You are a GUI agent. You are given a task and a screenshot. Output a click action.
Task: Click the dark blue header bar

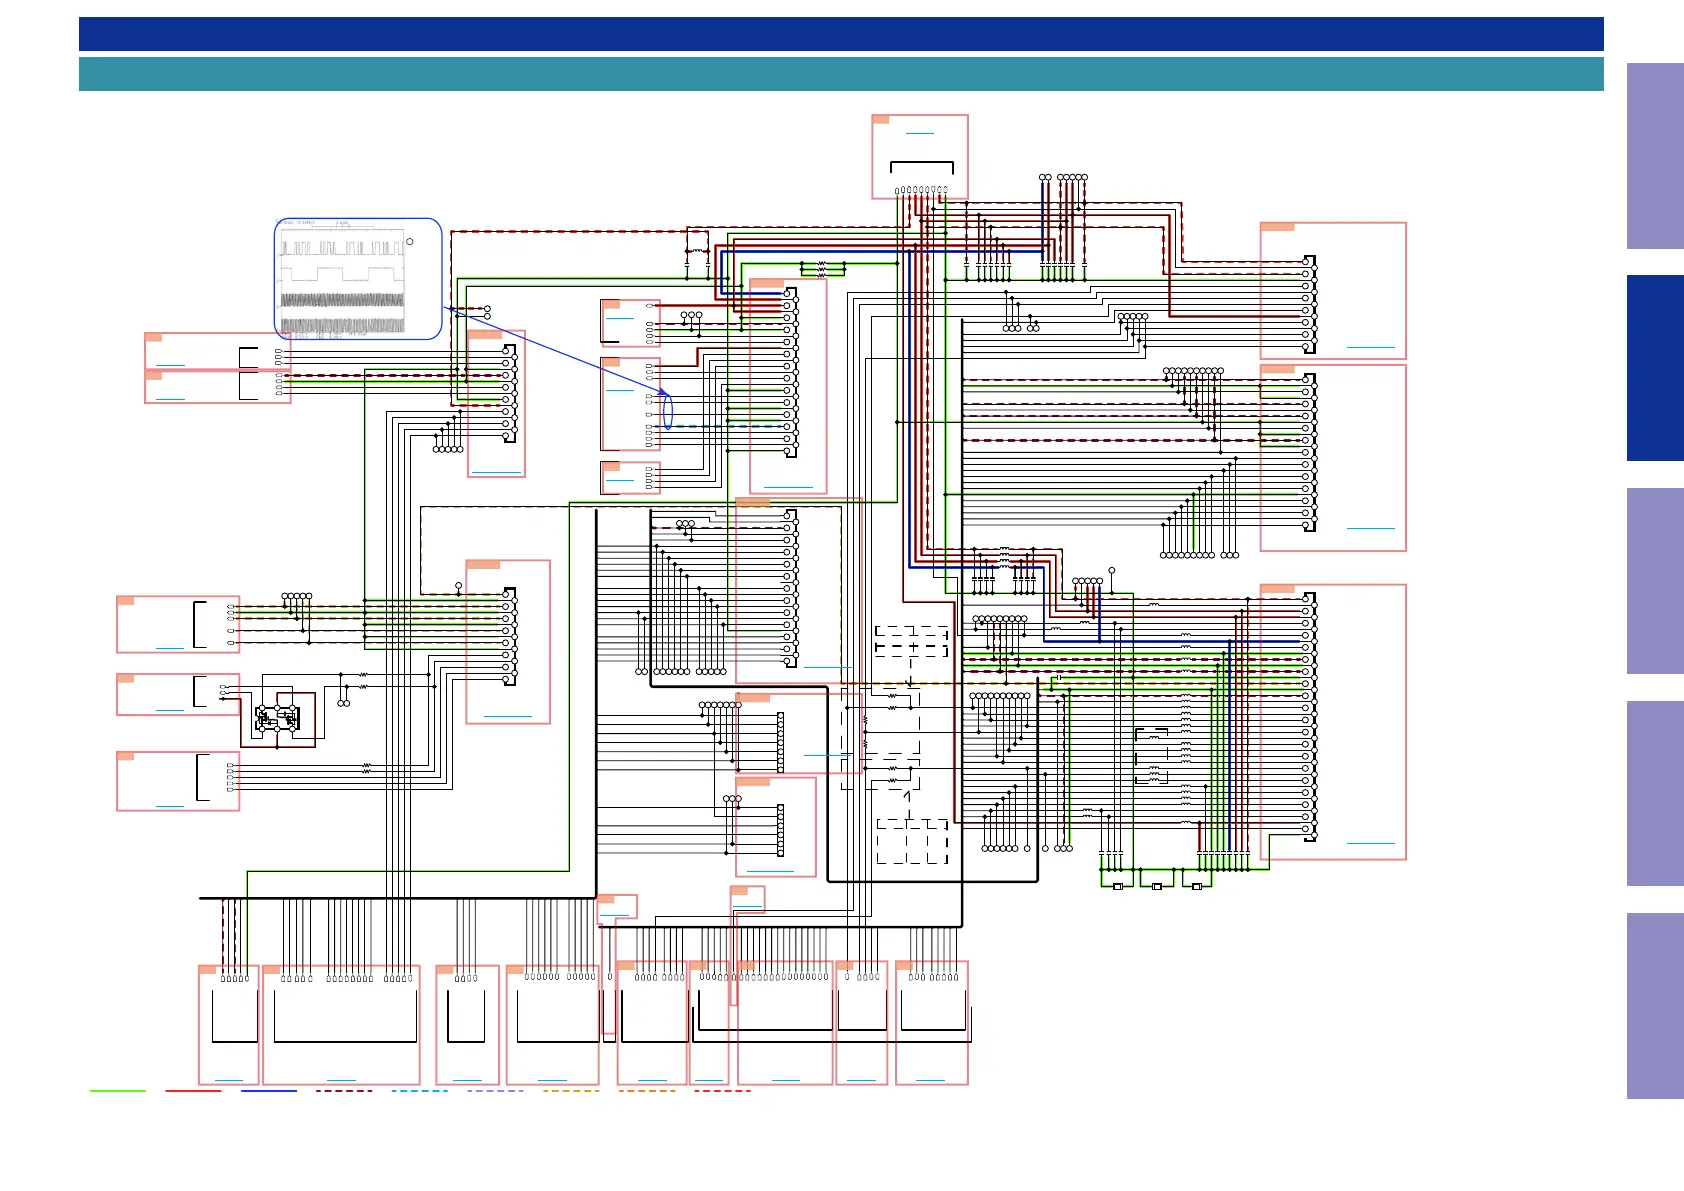tap(841, 34)
